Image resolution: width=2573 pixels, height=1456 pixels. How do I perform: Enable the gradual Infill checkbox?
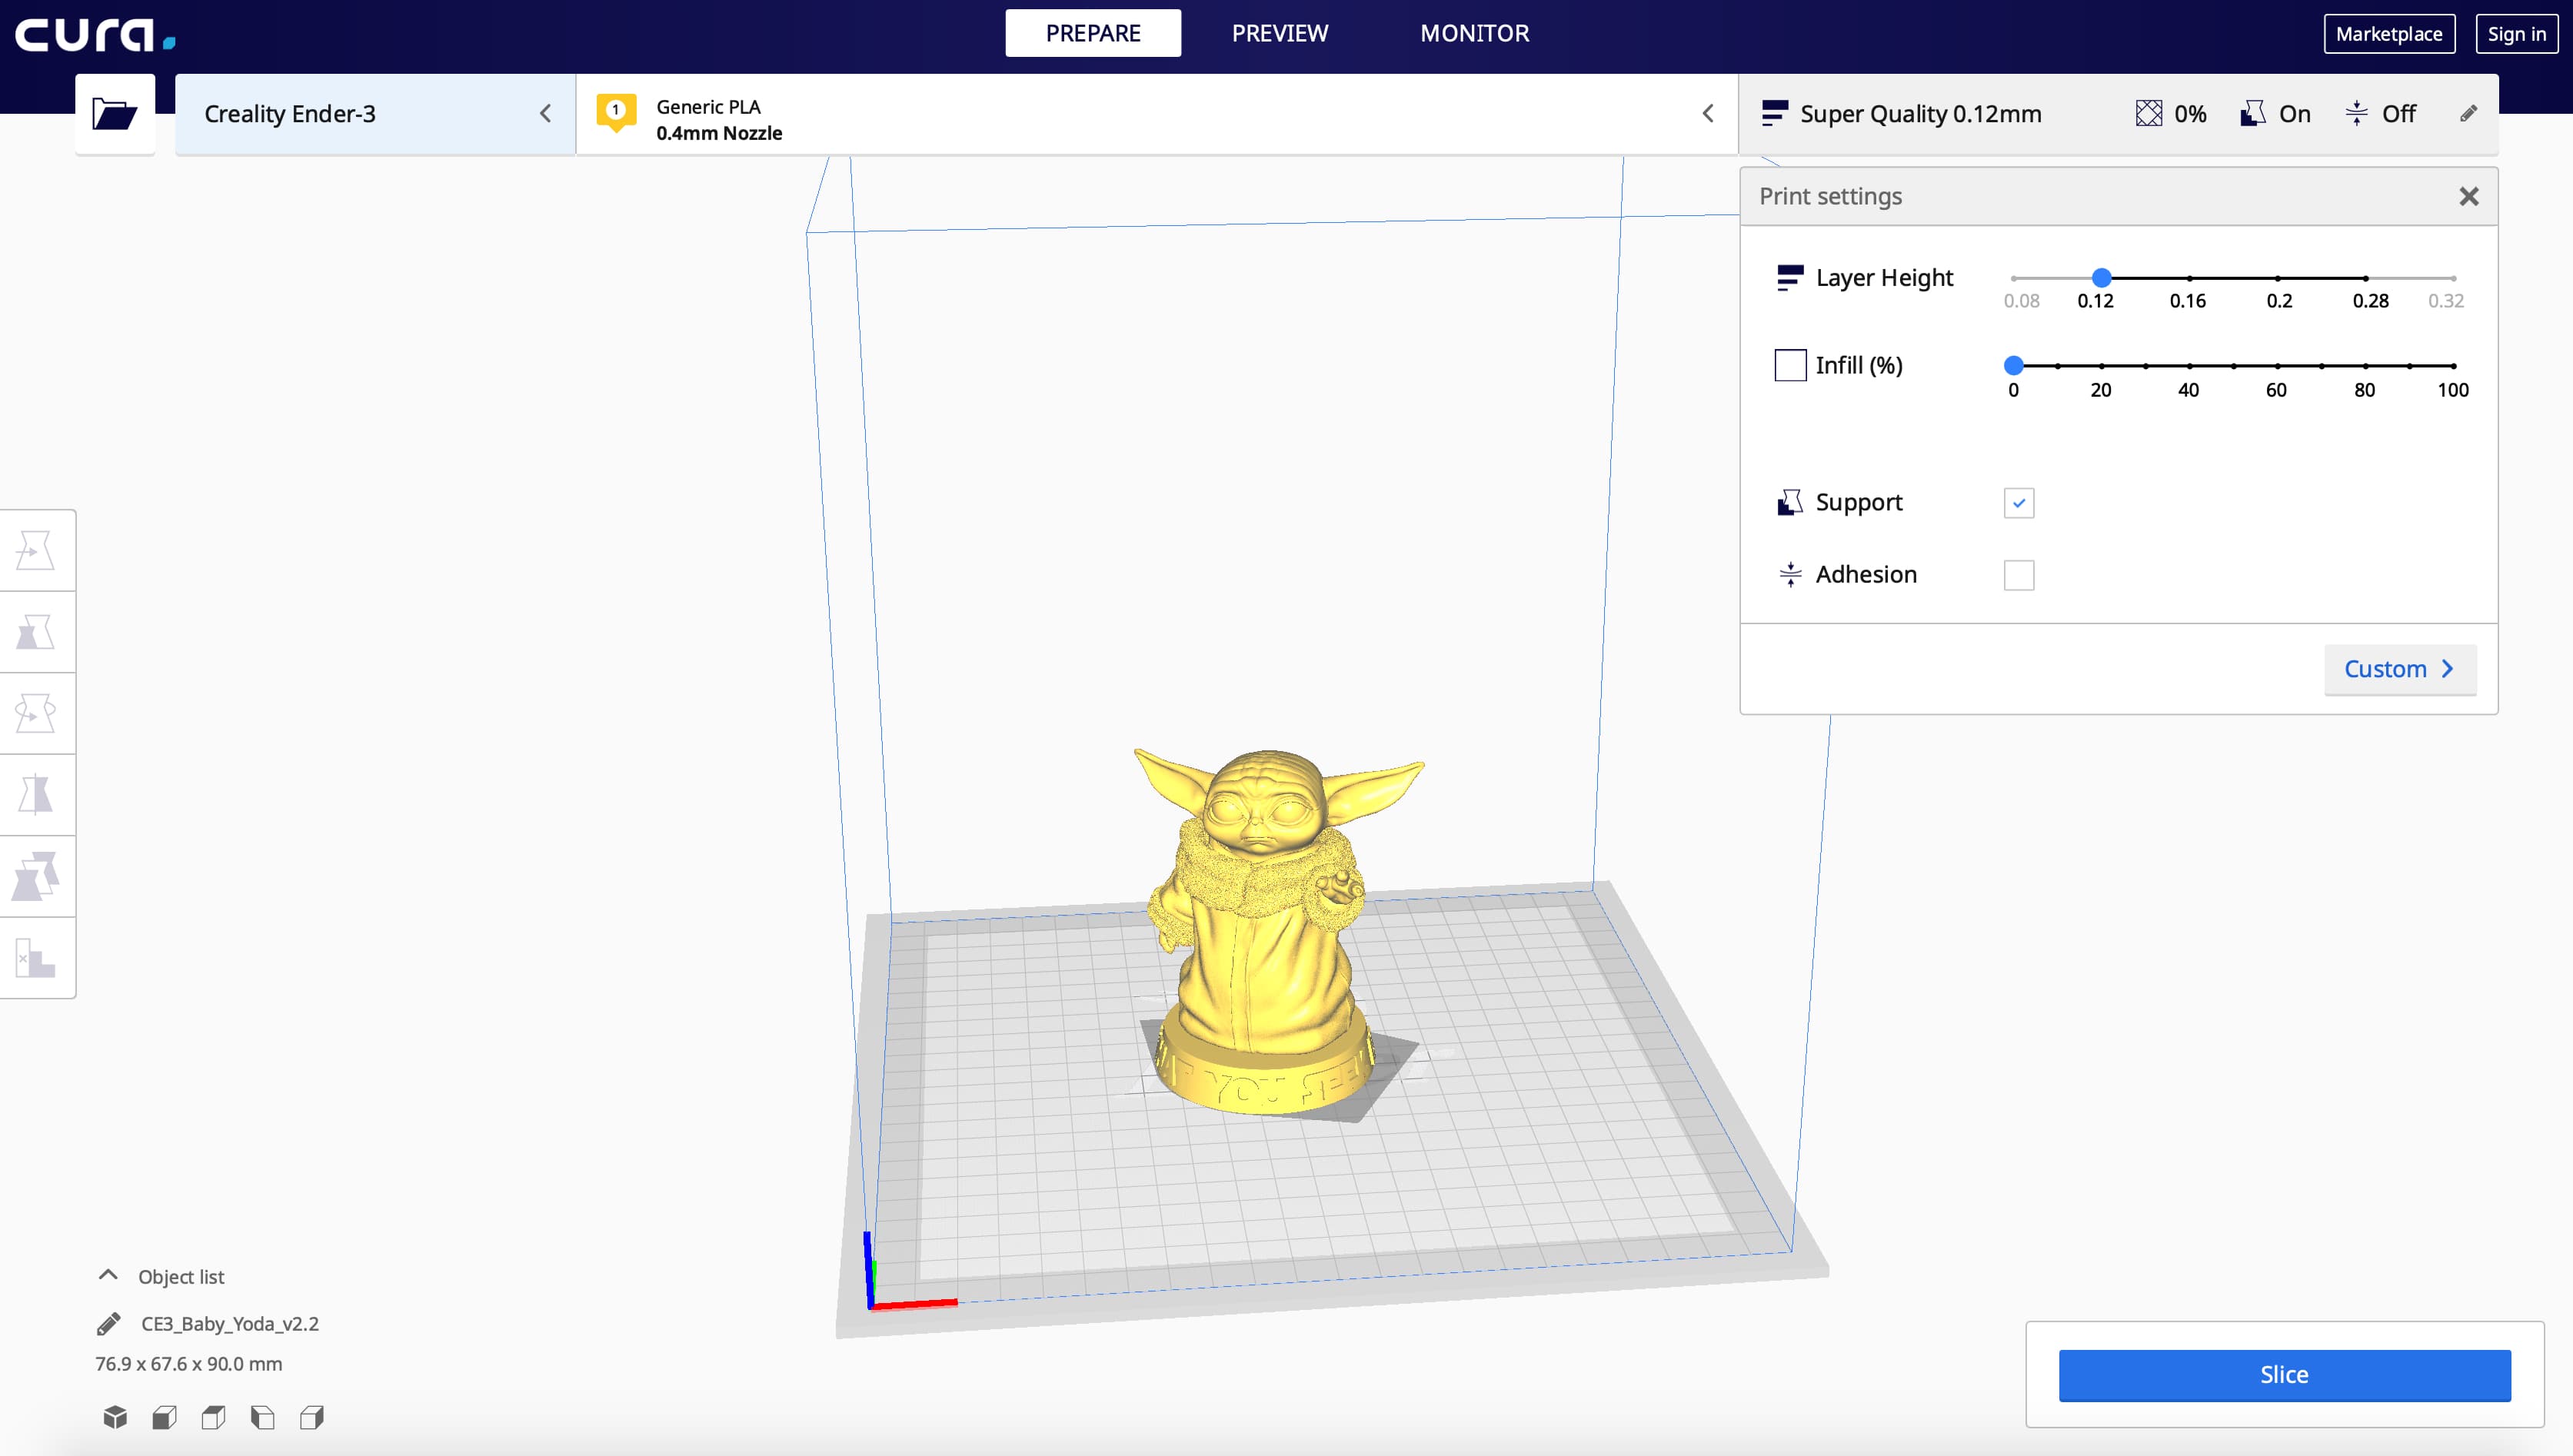1790,365
